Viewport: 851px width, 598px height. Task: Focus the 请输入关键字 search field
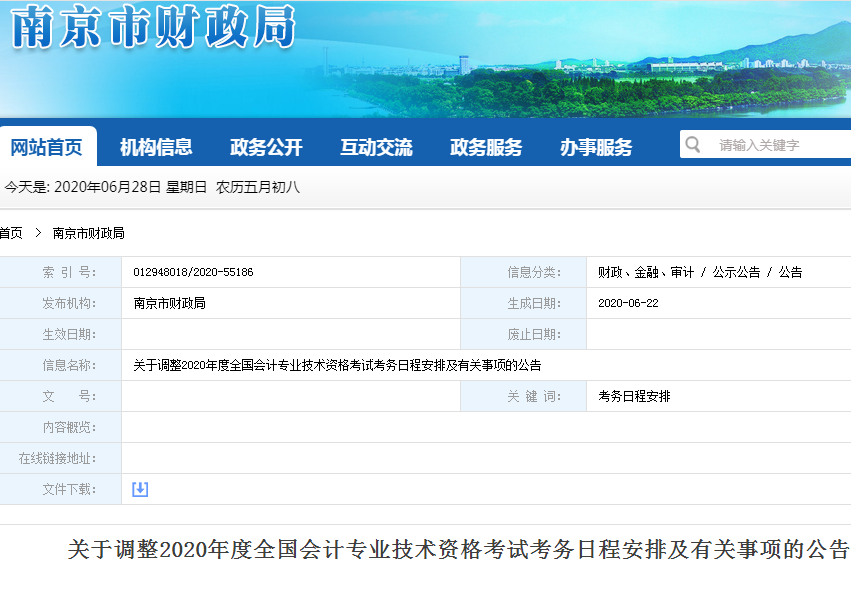click(775, 145)
